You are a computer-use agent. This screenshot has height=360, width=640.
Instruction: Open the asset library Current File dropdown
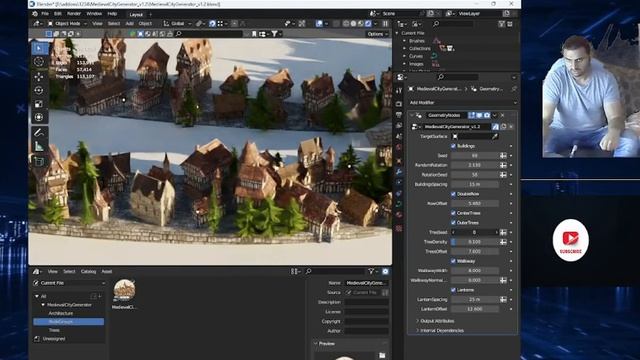(x=69, y=283)
